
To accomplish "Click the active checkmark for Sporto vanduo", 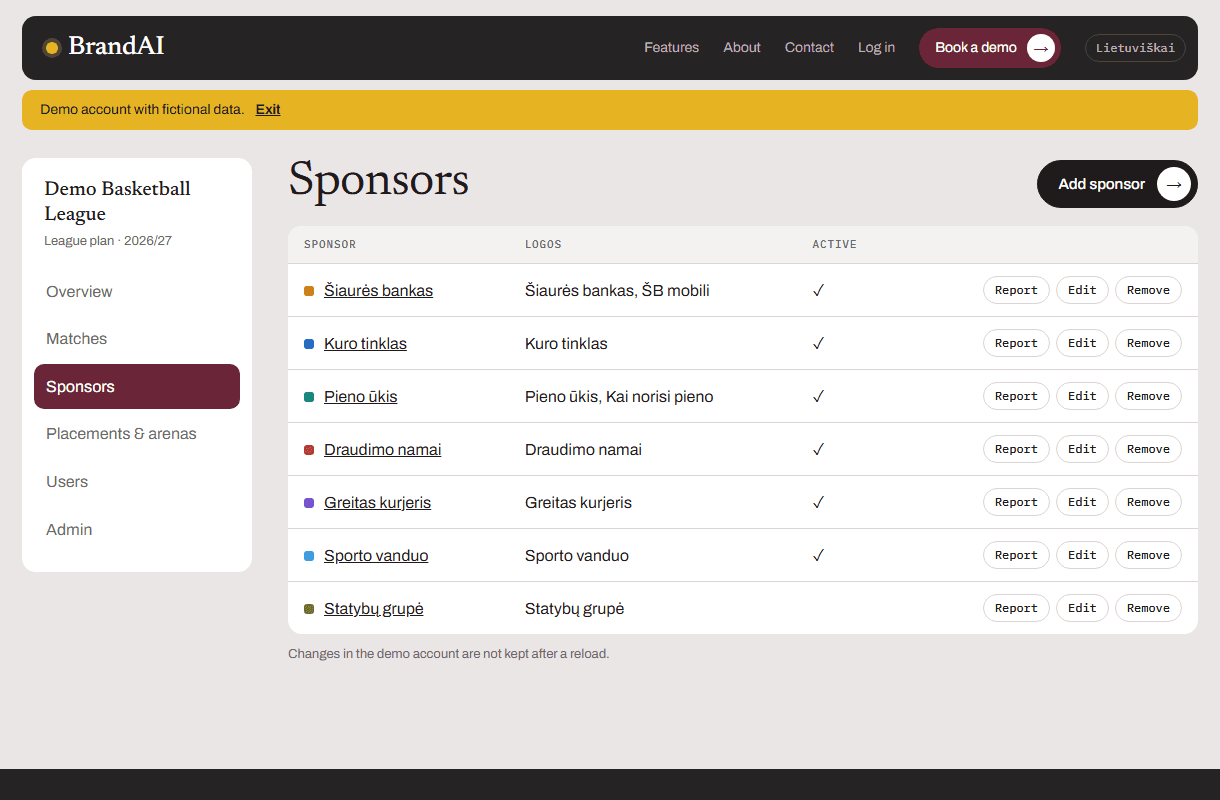I will [818, 555].
